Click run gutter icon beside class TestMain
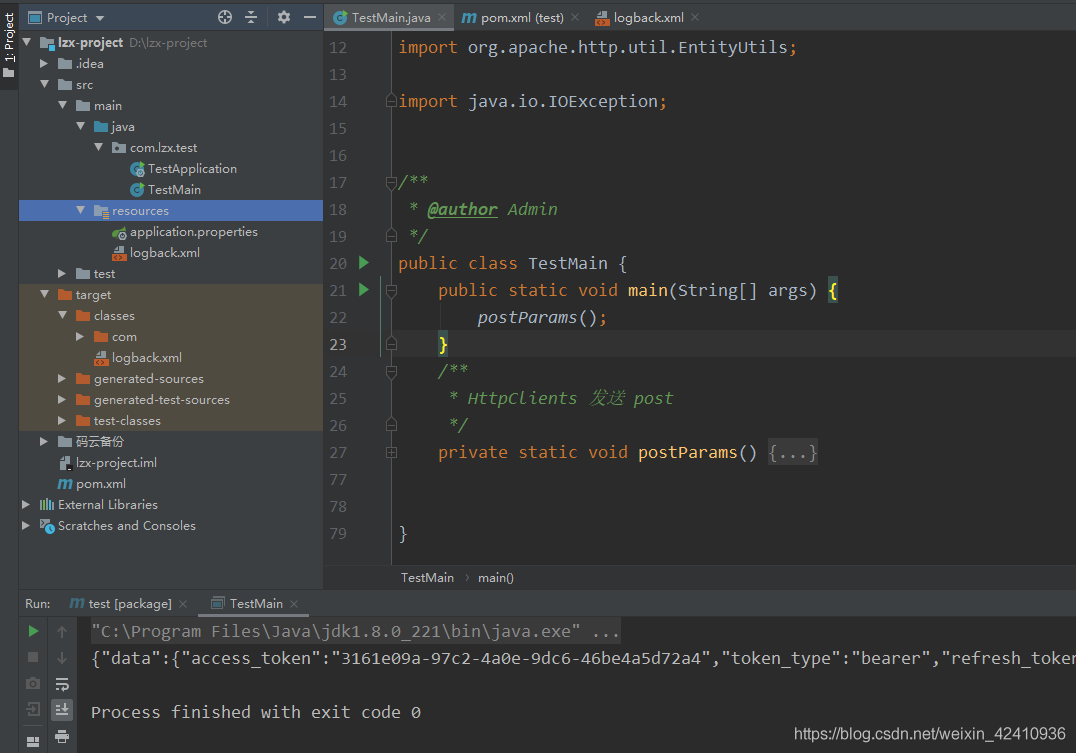1076x753 pixels. coord(364,263)
